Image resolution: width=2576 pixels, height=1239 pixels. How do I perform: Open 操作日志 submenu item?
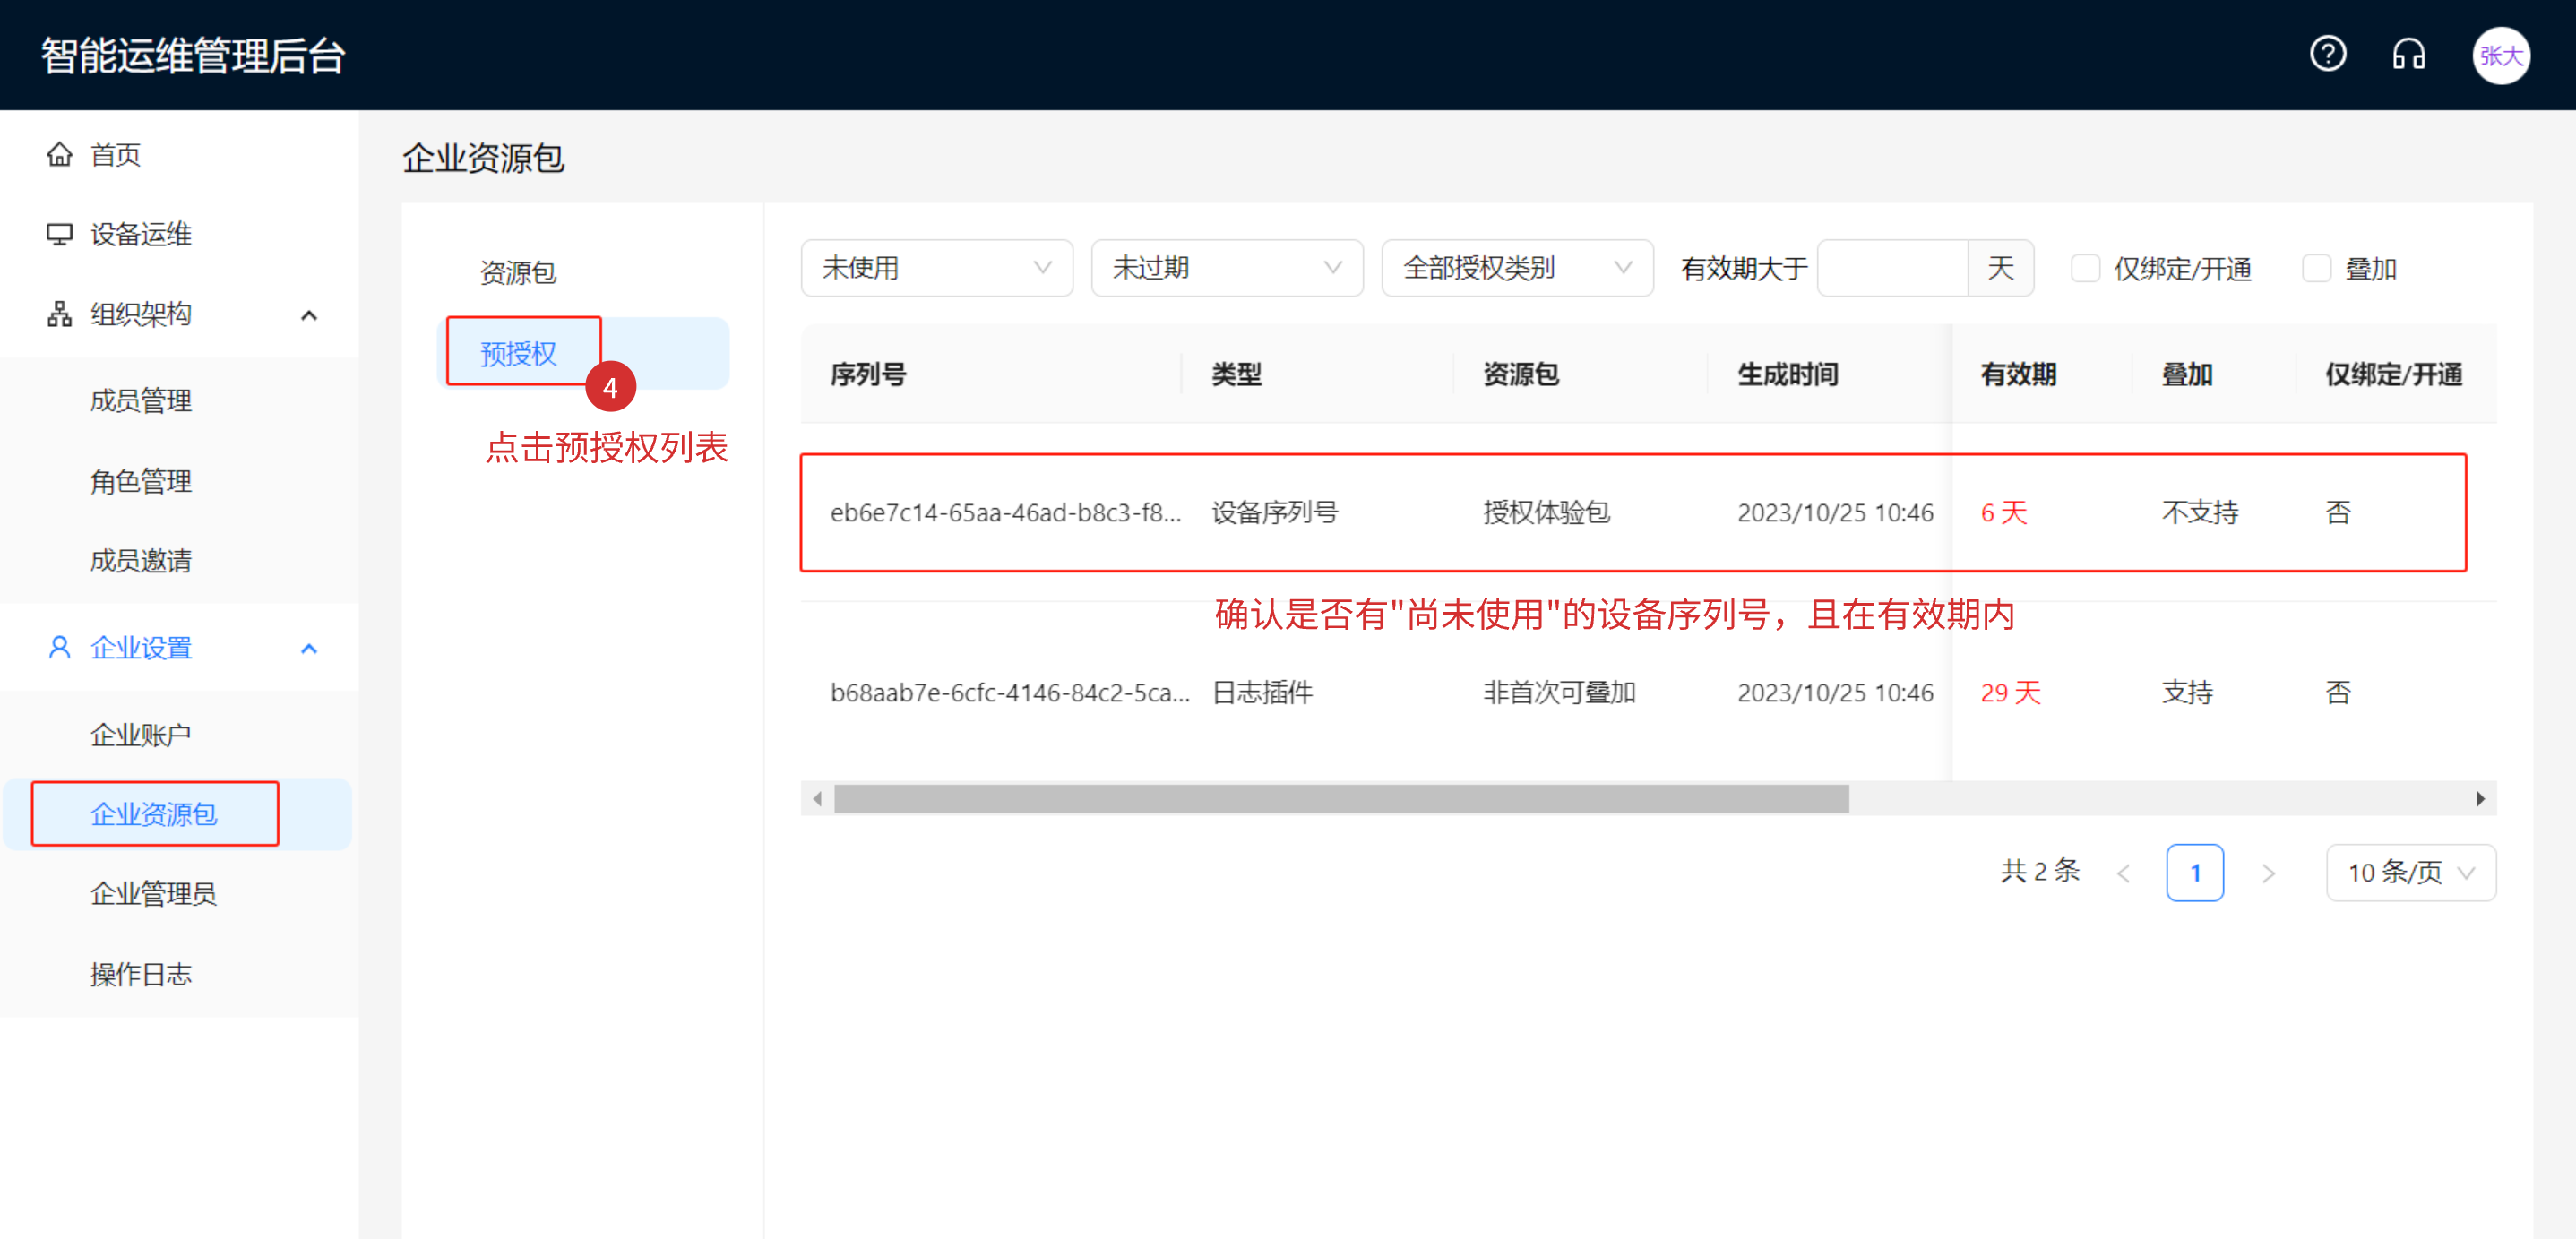141,974
